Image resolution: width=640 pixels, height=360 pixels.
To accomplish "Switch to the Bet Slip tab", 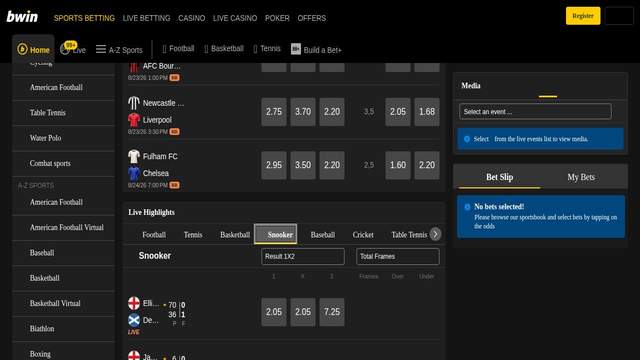I will pos(500,177).
